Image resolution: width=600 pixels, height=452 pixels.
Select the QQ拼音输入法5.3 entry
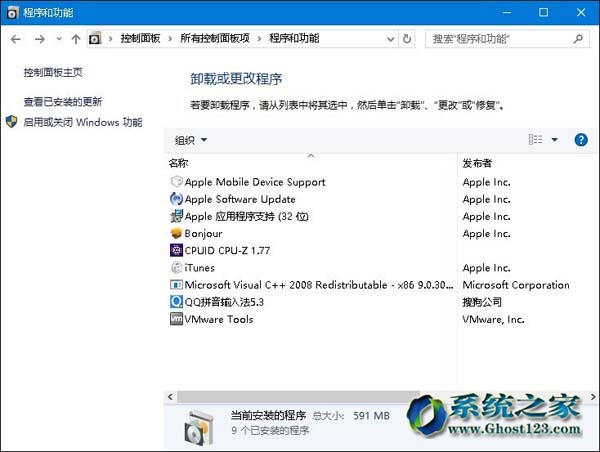pyautogui.click(x=224, y=302)
